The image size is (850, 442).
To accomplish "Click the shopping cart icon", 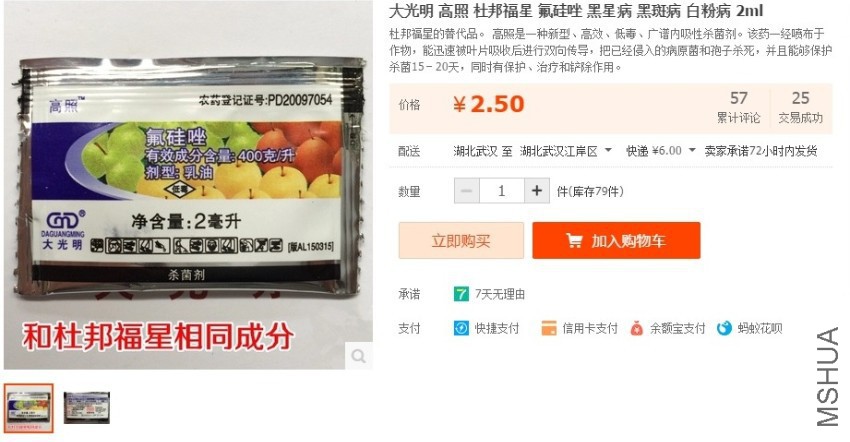I will pyautogui.click(x=574, y=240).
